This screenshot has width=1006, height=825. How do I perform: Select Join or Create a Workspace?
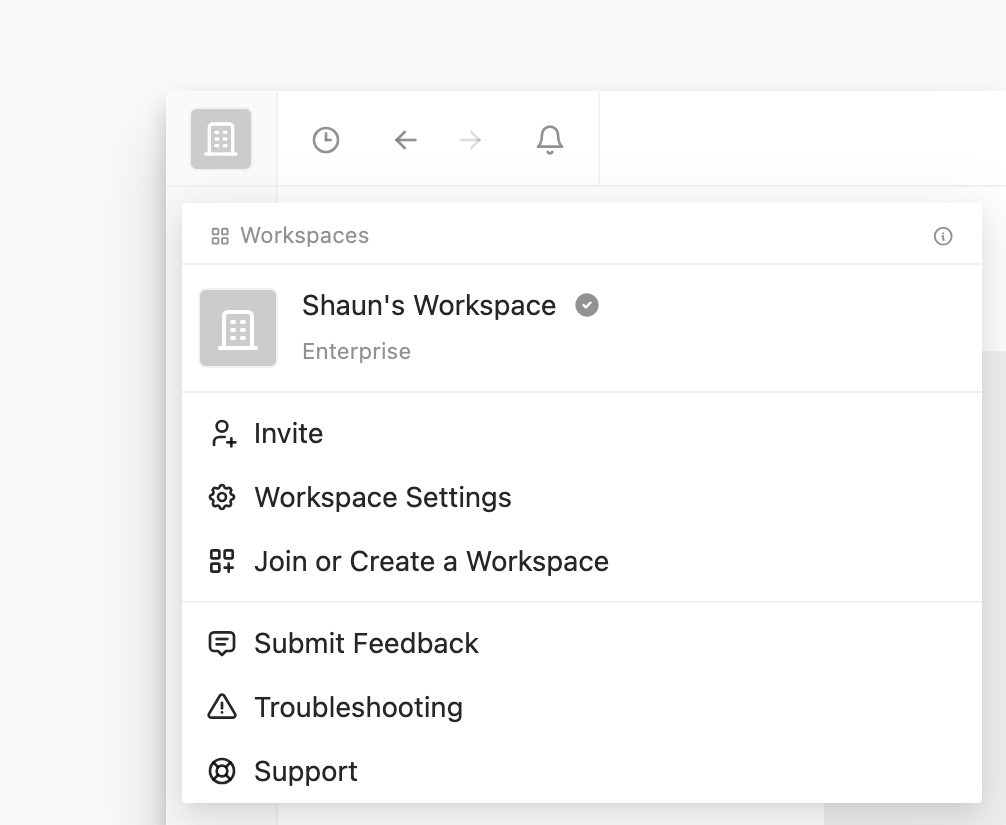[x=431, y=562]
